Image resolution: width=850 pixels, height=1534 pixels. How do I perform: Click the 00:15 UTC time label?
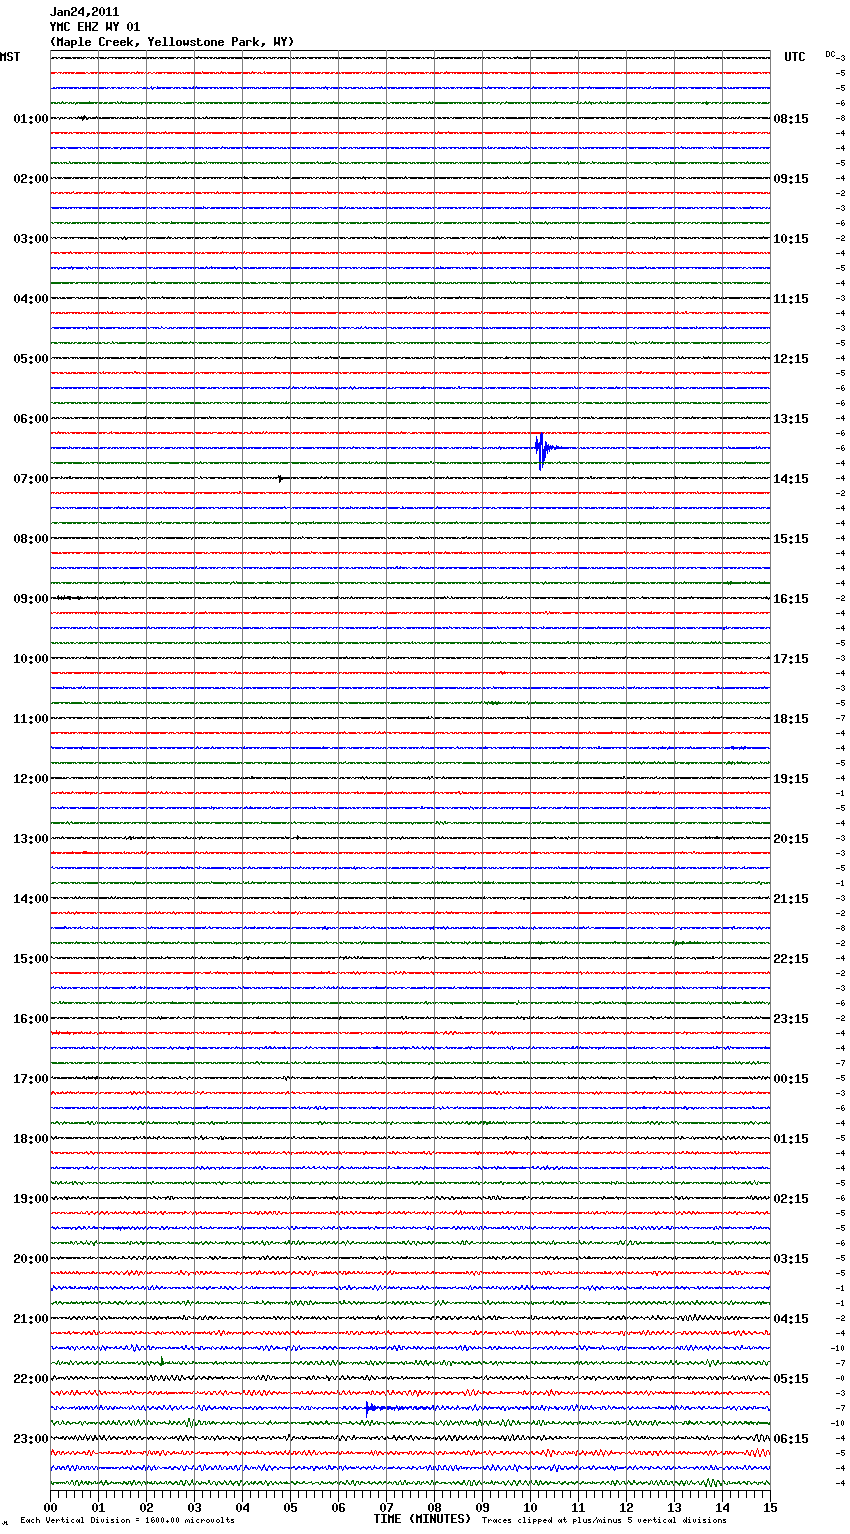point(791,1079)
